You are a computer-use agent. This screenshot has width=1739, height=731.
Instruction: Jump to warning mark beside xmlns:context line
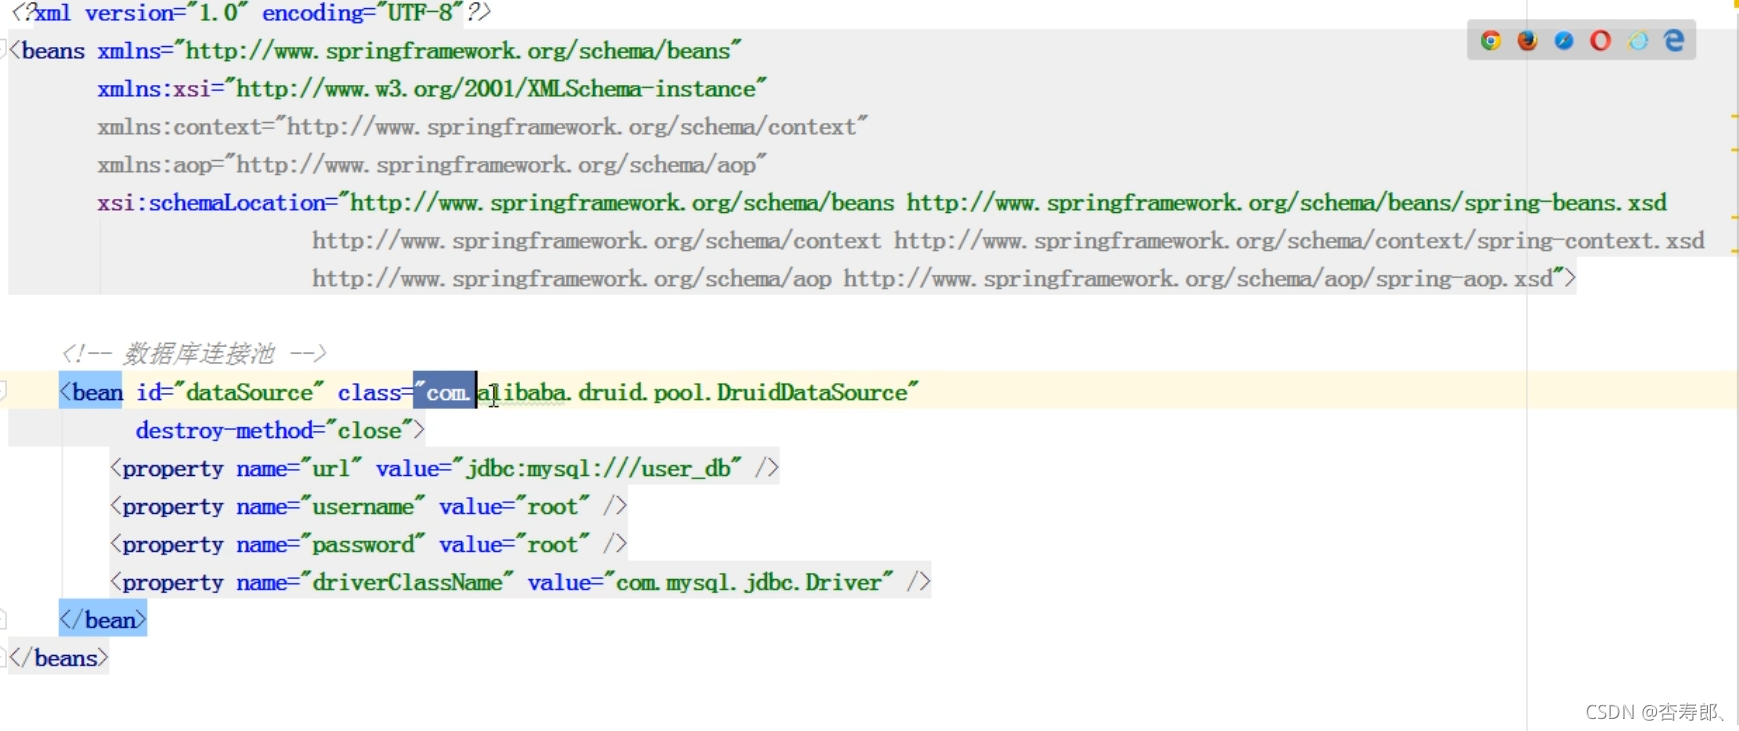[x=1735, y=117]
